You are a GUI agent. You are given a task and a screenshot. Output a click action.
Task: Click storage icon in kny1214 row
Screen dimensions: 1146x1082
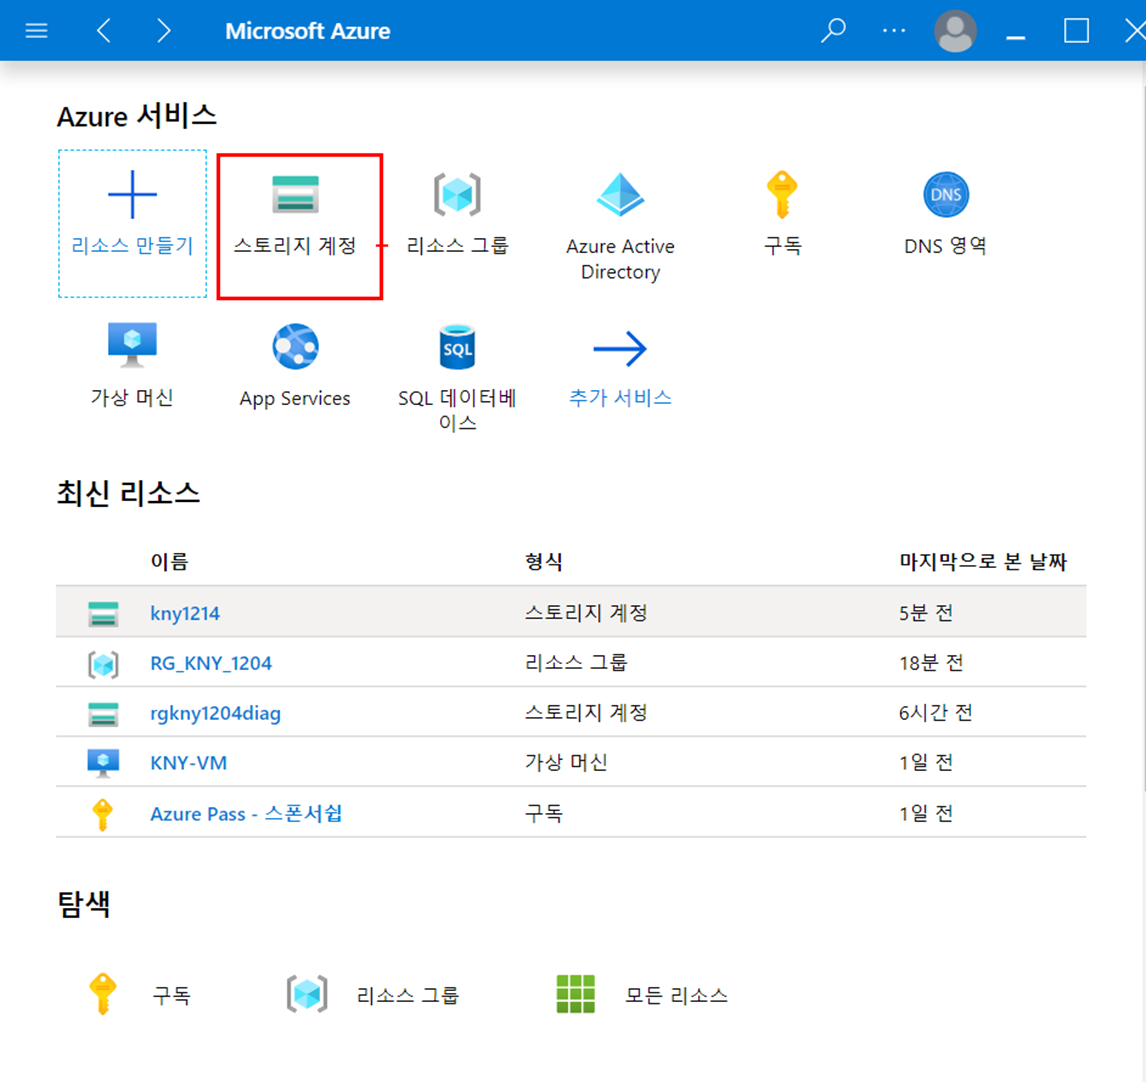pyautogui.click(x=103, y=614)
